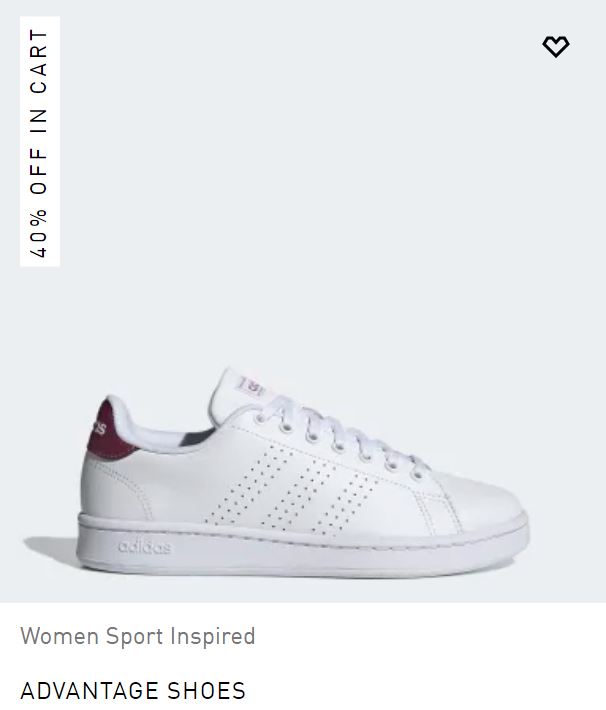Click the 40% OFF IN CART badge
Viewport: 606px width, 710px height.
[40, 142]
